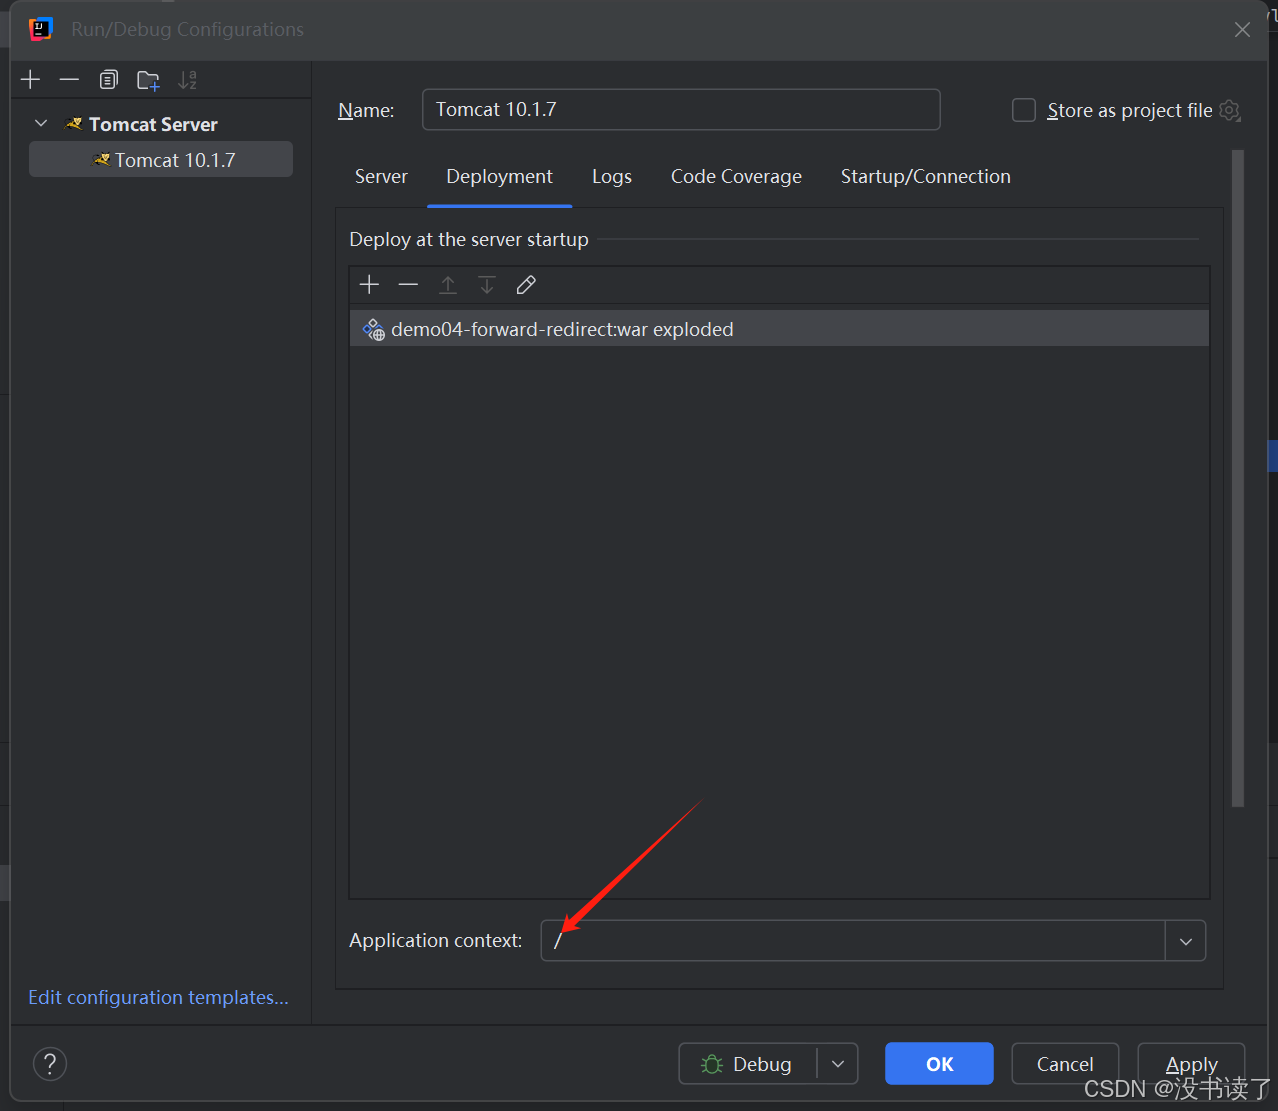Add a deployment artifact
Screen dimensions: 1278x1111
(x=369, y=285)
